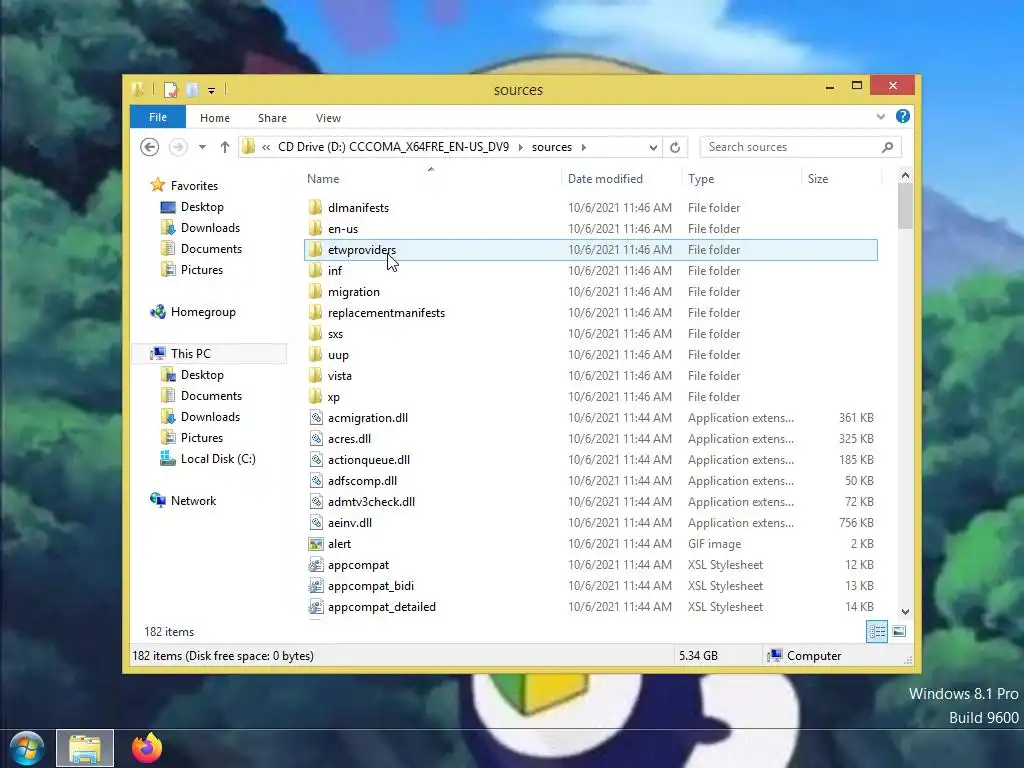1024x768 pixels.
Task: Open Pictures under Favorites
Action: pos(202,270)
